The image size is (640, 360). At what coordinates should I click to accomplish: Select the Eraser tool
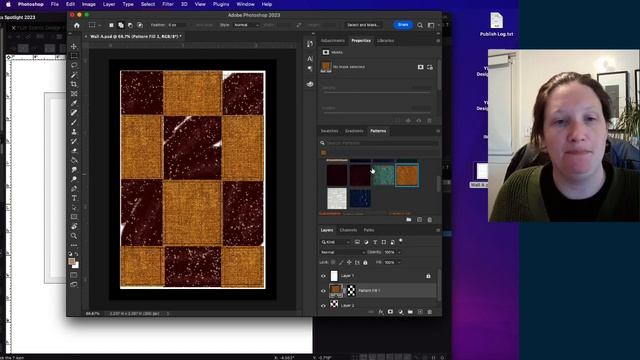[x=74, y=151]
